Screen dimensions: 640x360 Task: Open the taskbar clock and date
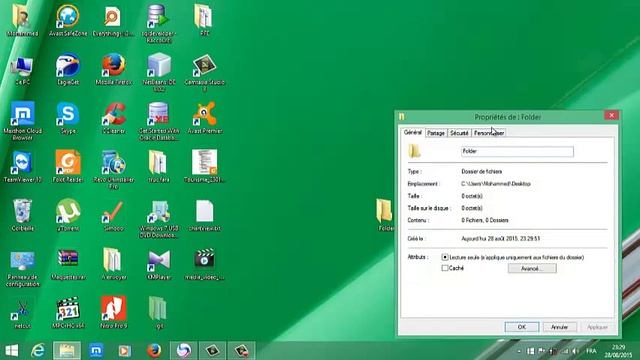619,351
